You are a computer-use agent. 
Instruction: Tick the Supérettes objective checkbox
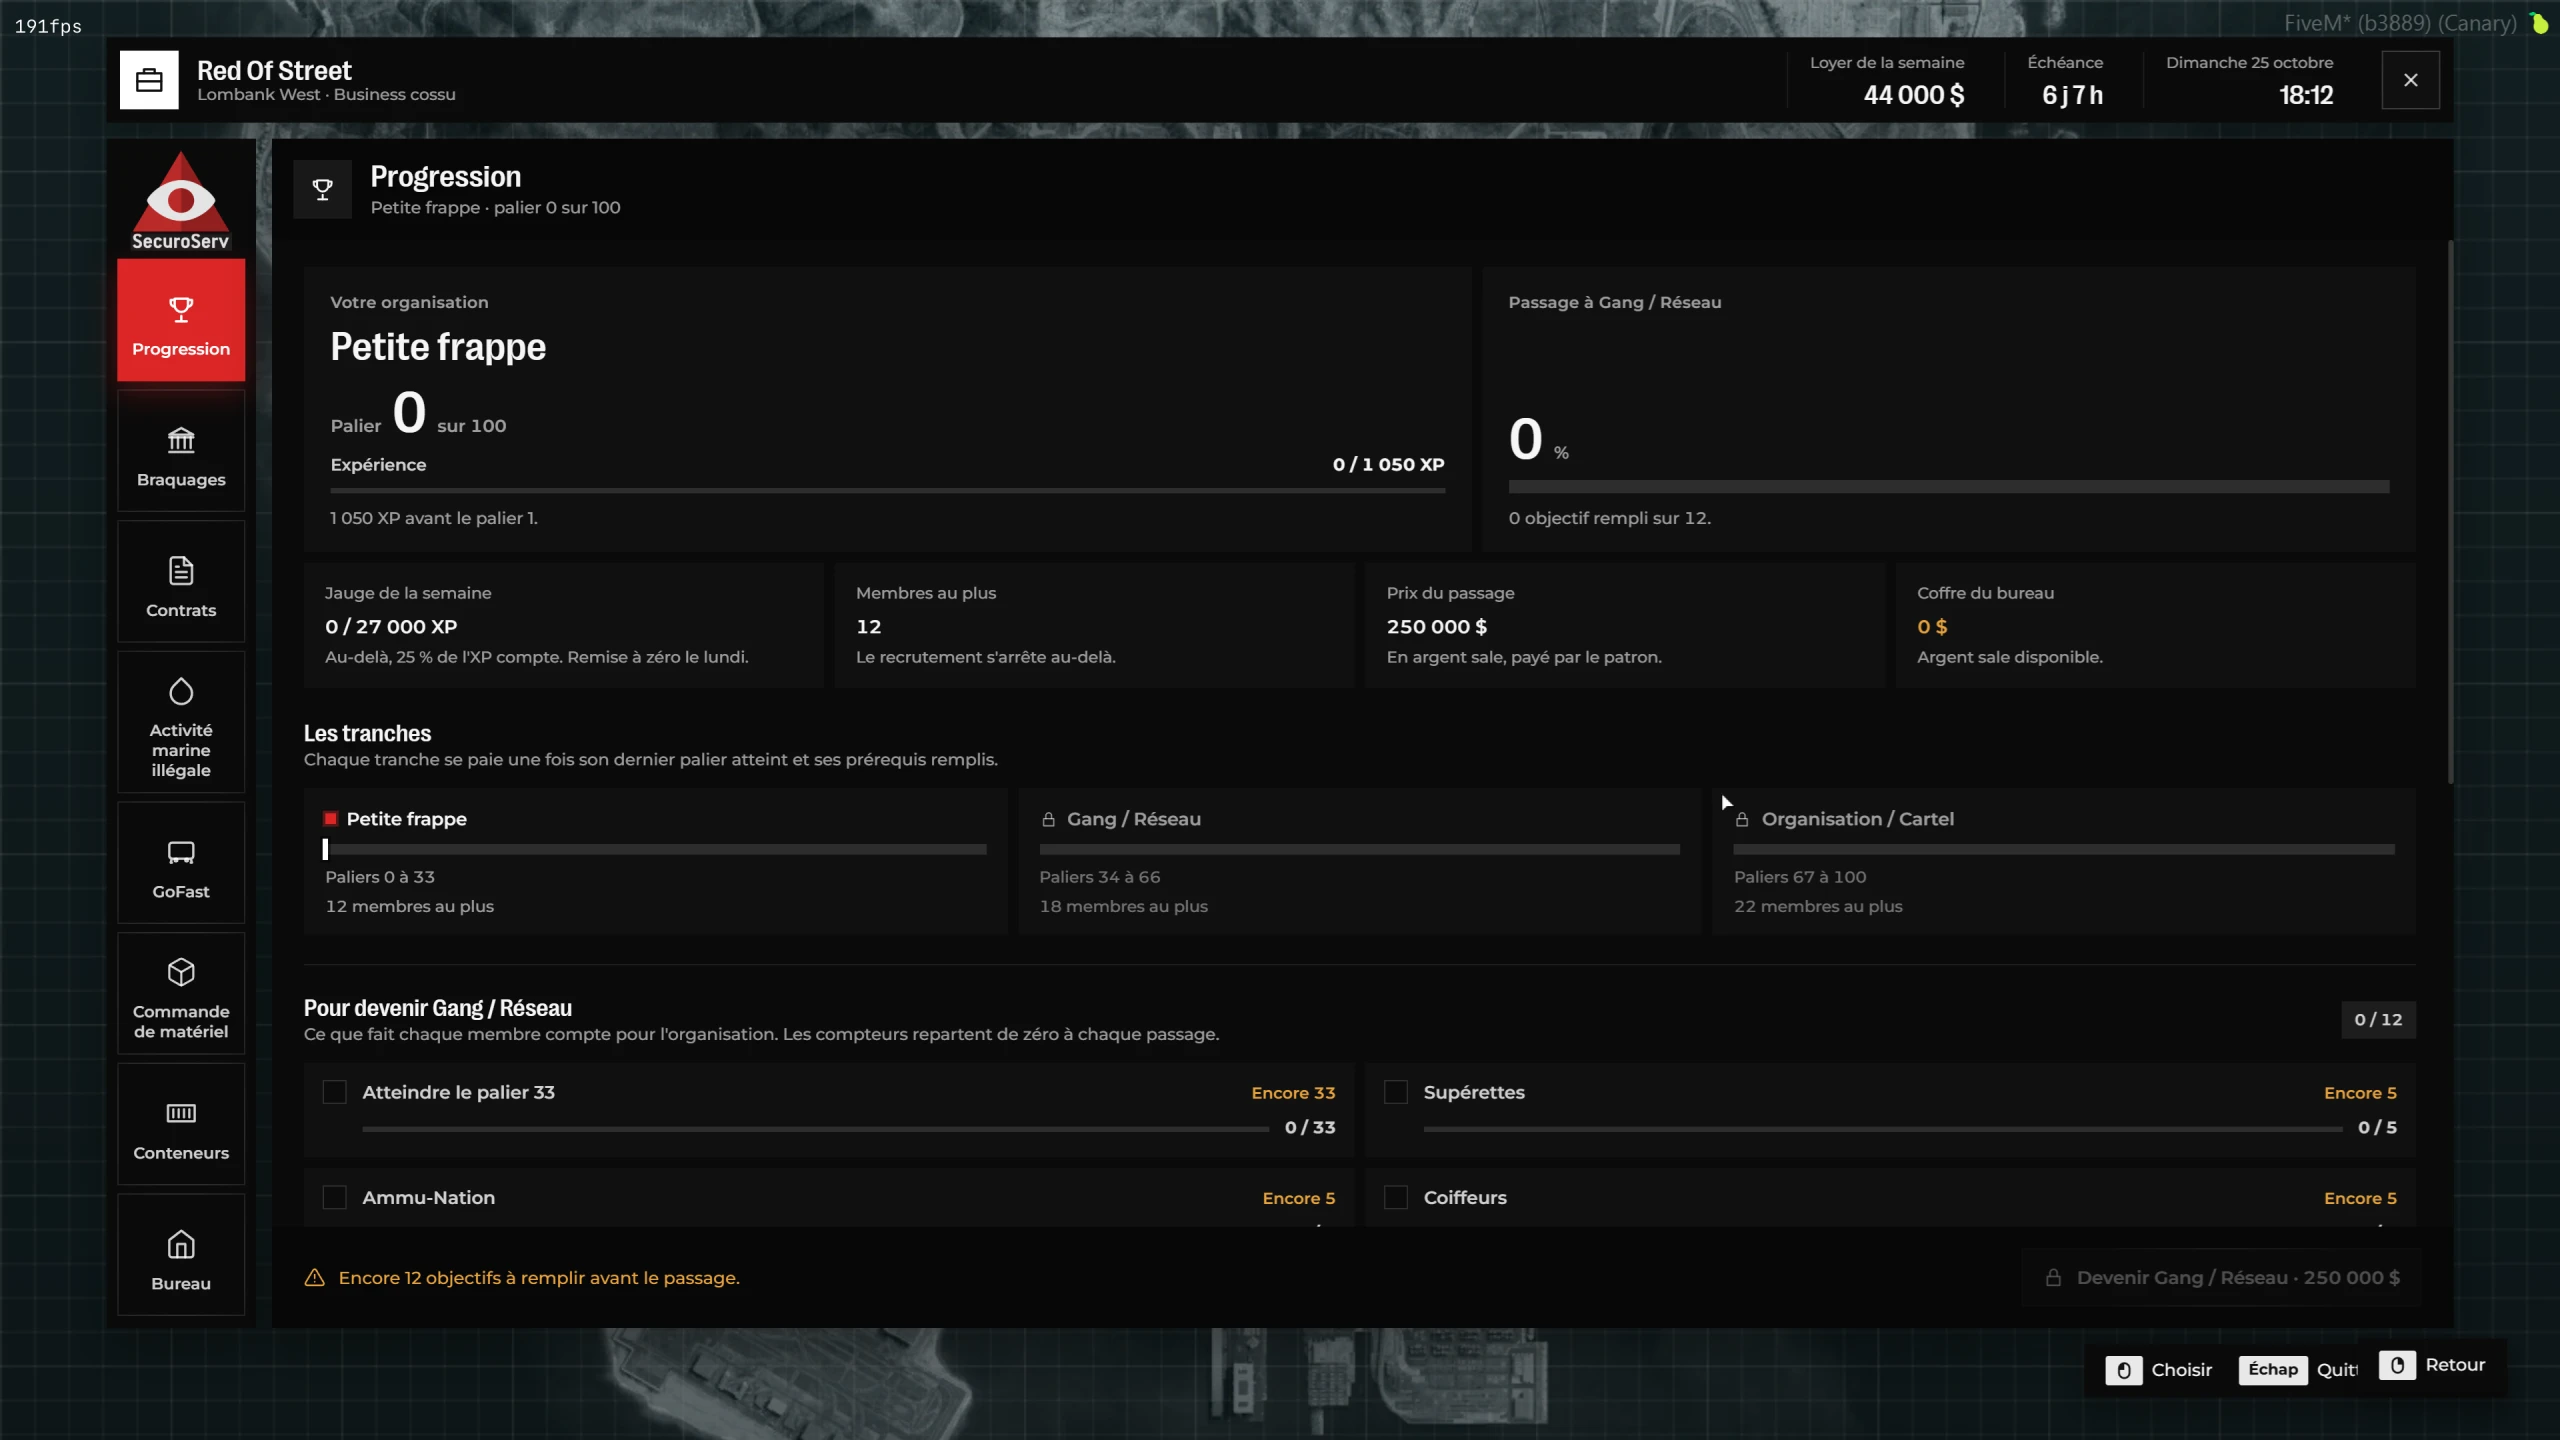(x=1396, y=1092)
